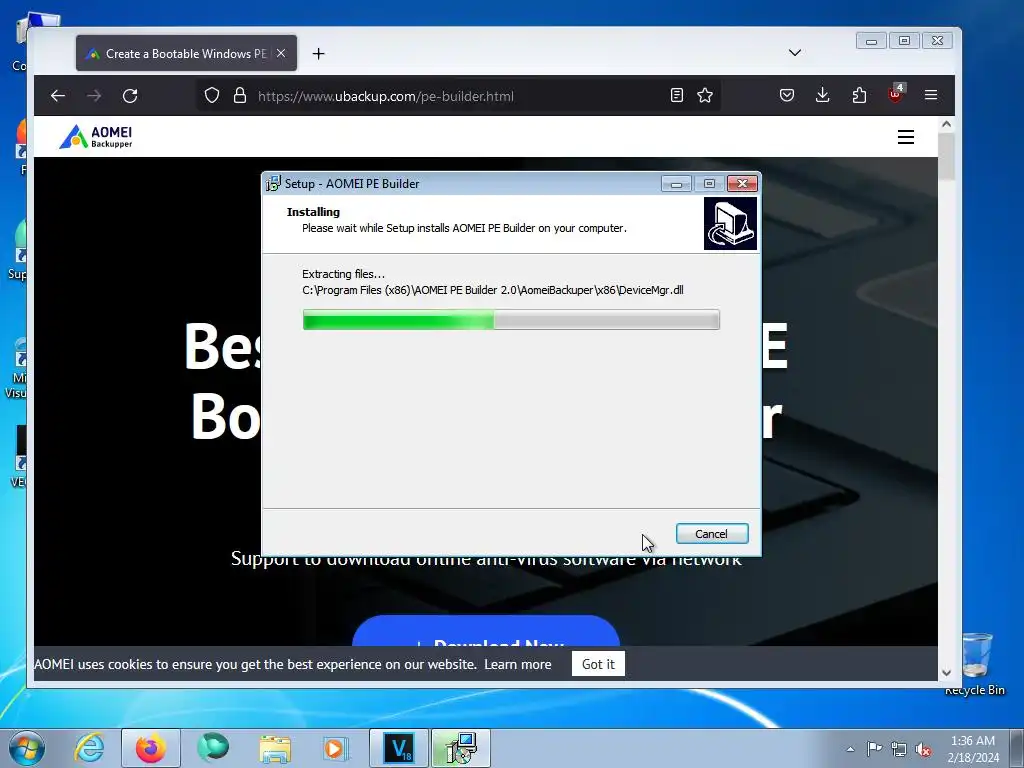
Task: Click the ubackup.com address bar
Action: (x=457, y=96)
